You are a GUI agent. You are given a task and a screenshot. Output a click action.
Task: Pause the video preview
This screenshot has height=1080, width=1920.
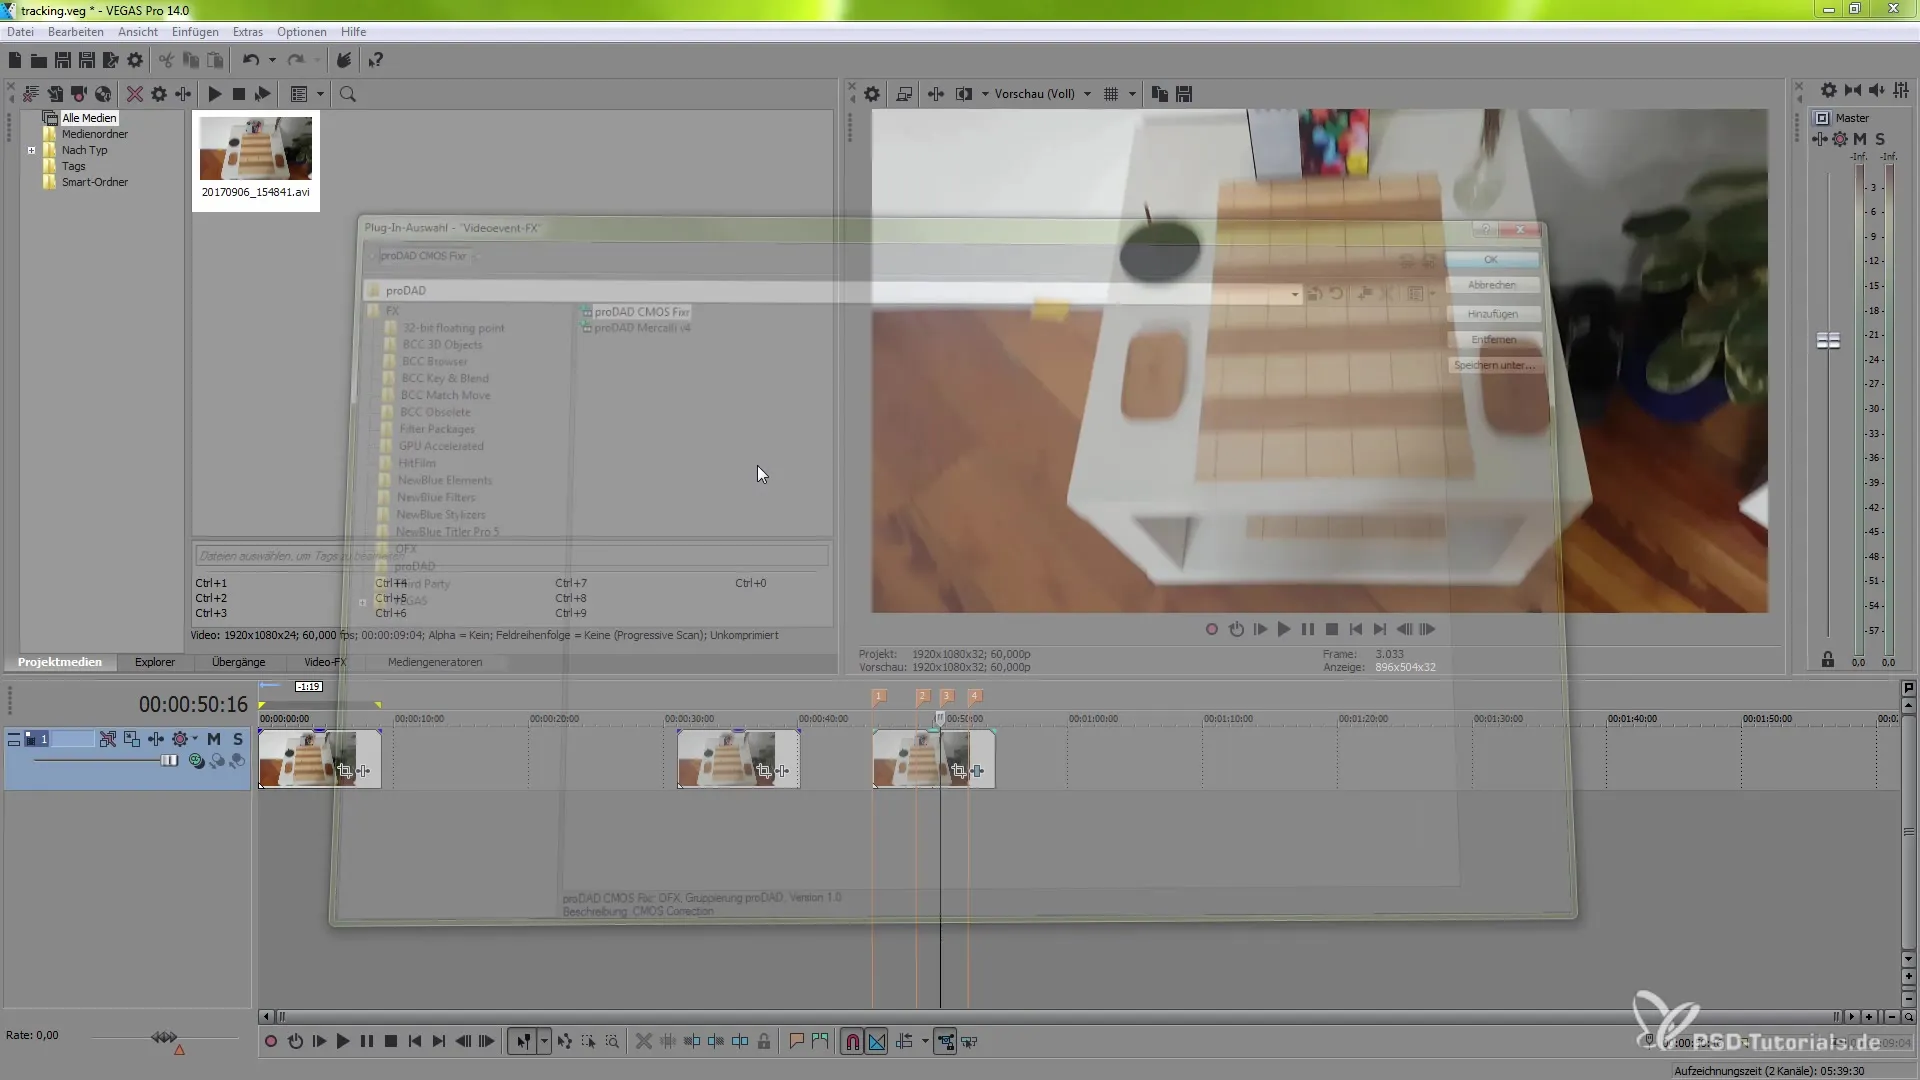click(x=1308, y=629)
